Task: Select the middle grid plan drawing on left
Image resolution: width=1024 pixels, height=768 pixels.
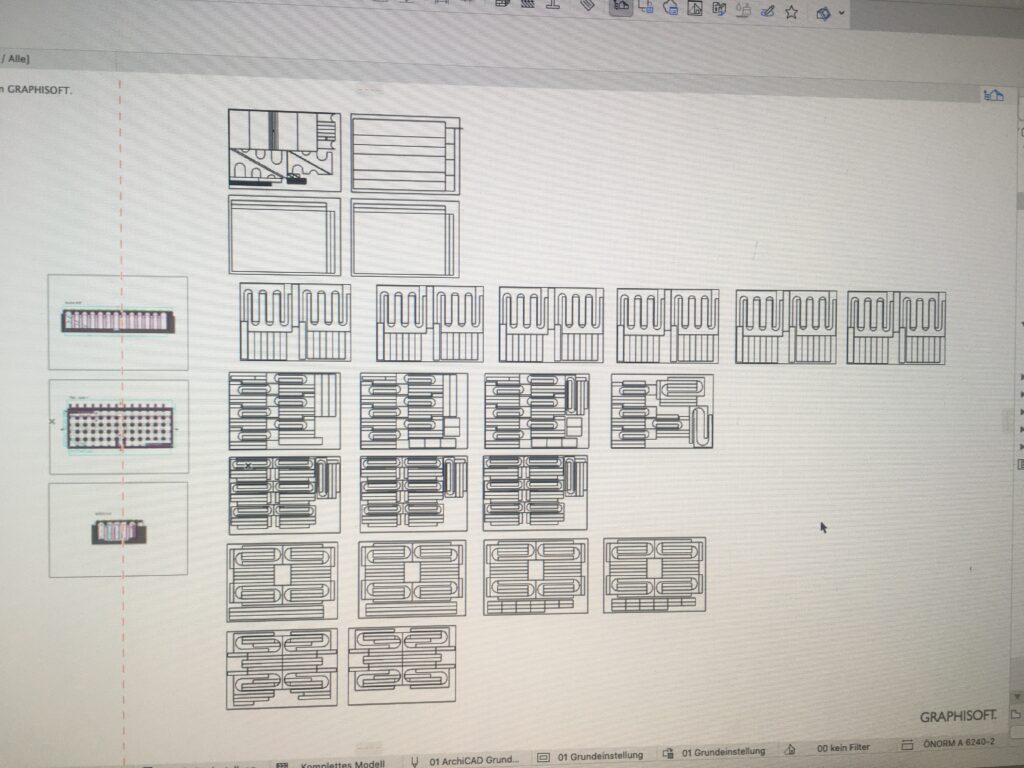Action: (x=118, y=426)
